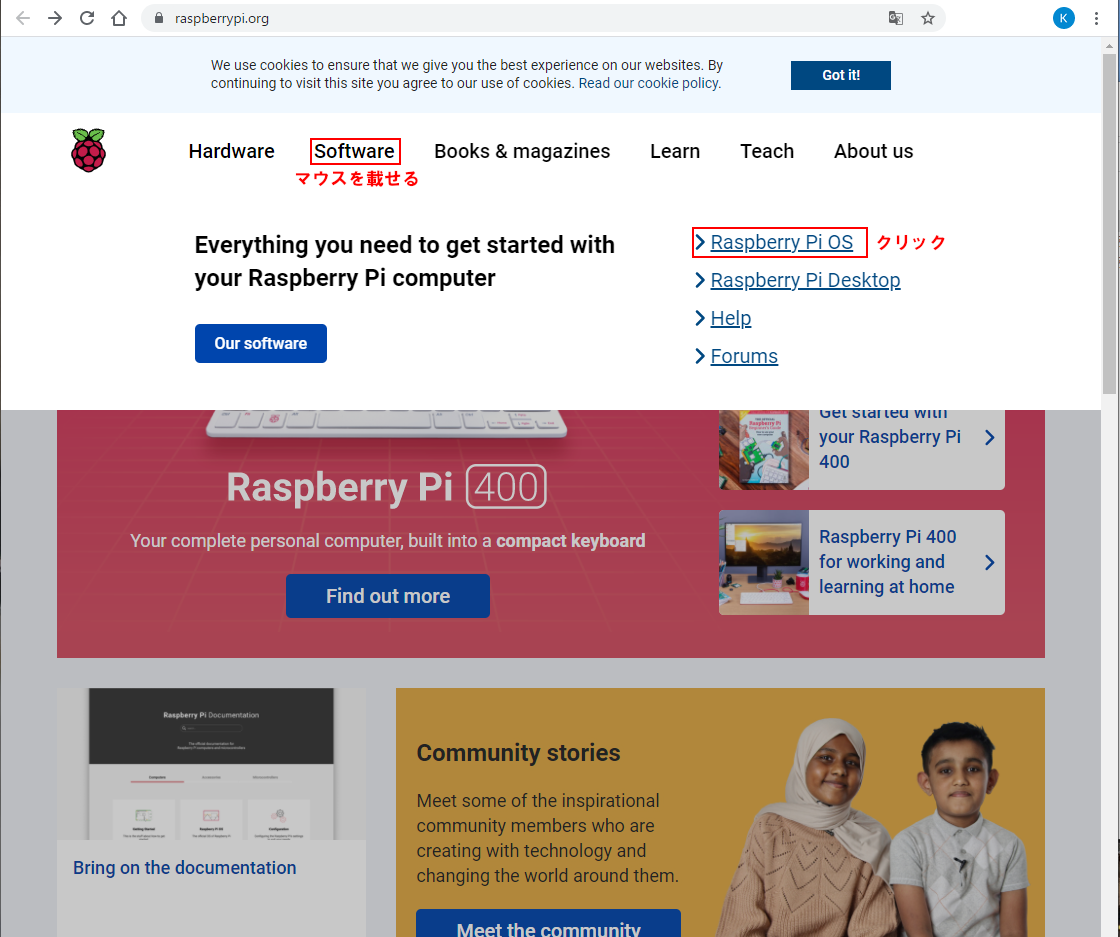1120x937 pixels.
Task: Click the browser forward arrow
Action: [55, 18]
